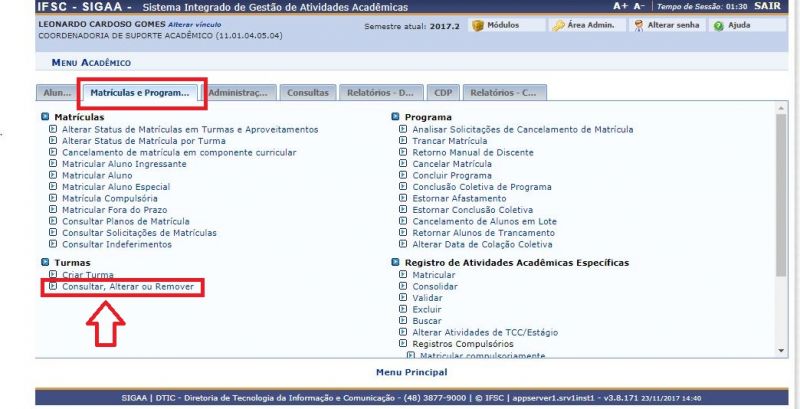Open Trancar Matrícula under Programa

pyautogui.click(x=451, y=141)
